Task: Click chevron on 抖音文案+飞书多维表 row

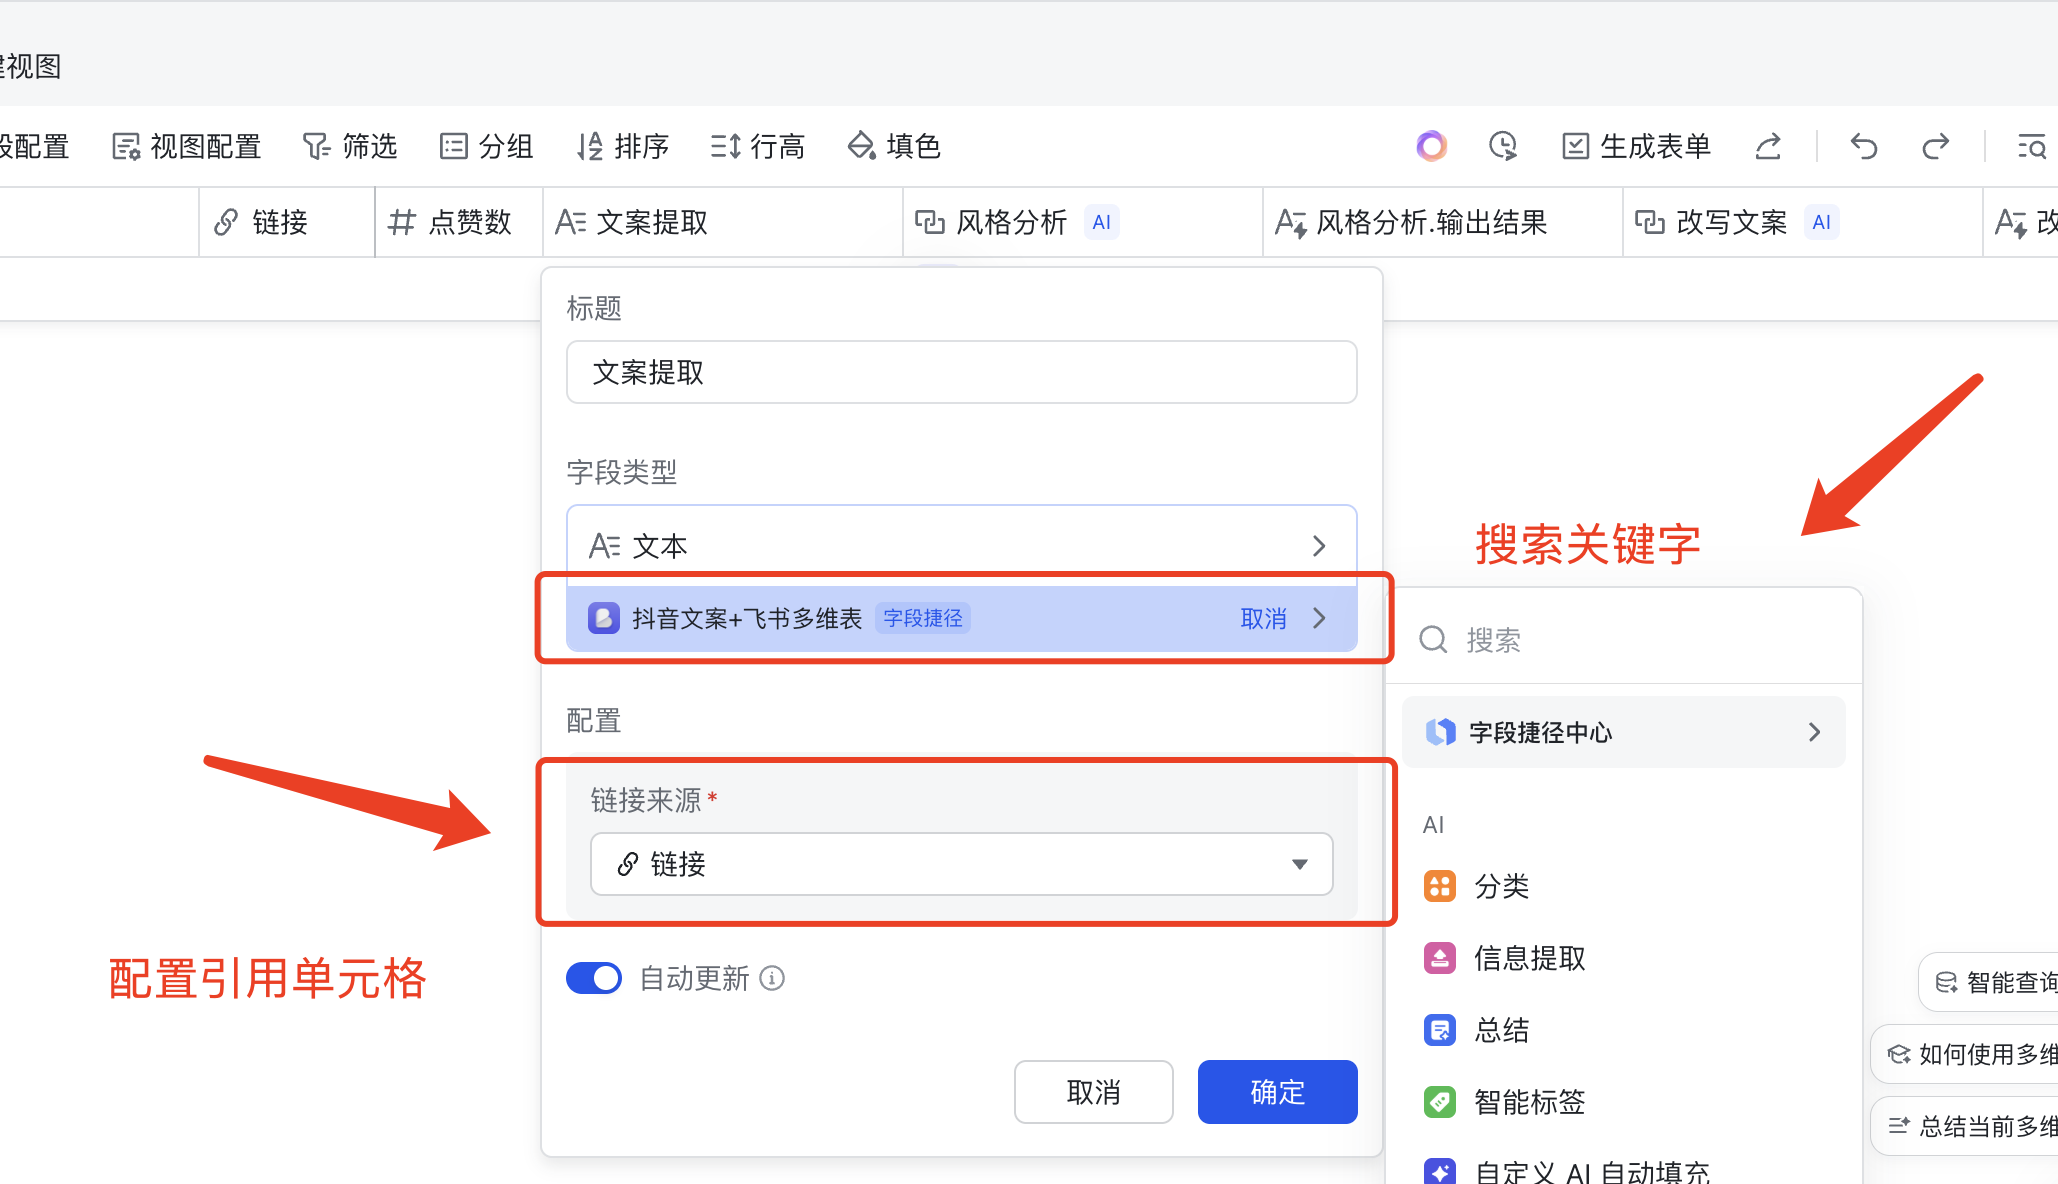Action: 1320,618
